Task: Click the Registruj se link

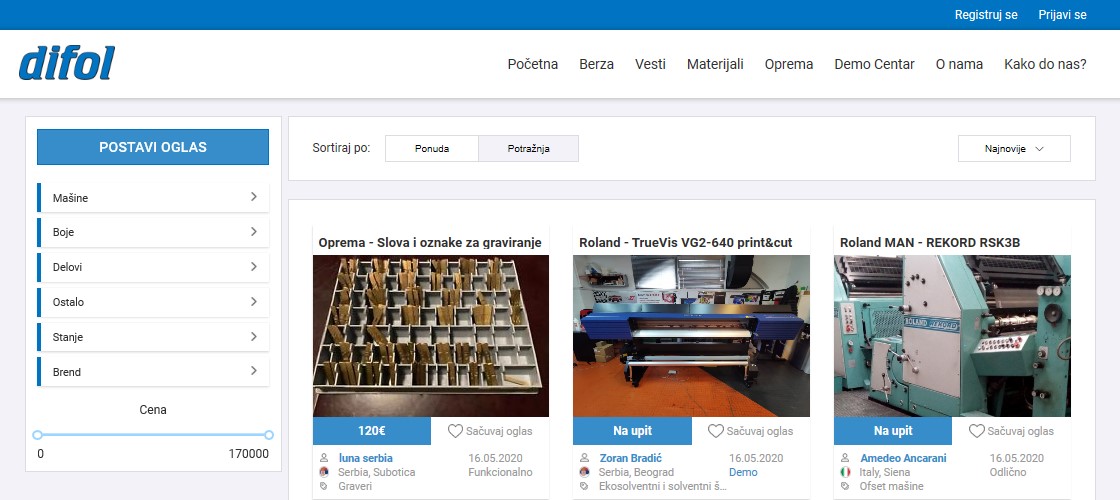Action: pos(986,15)
